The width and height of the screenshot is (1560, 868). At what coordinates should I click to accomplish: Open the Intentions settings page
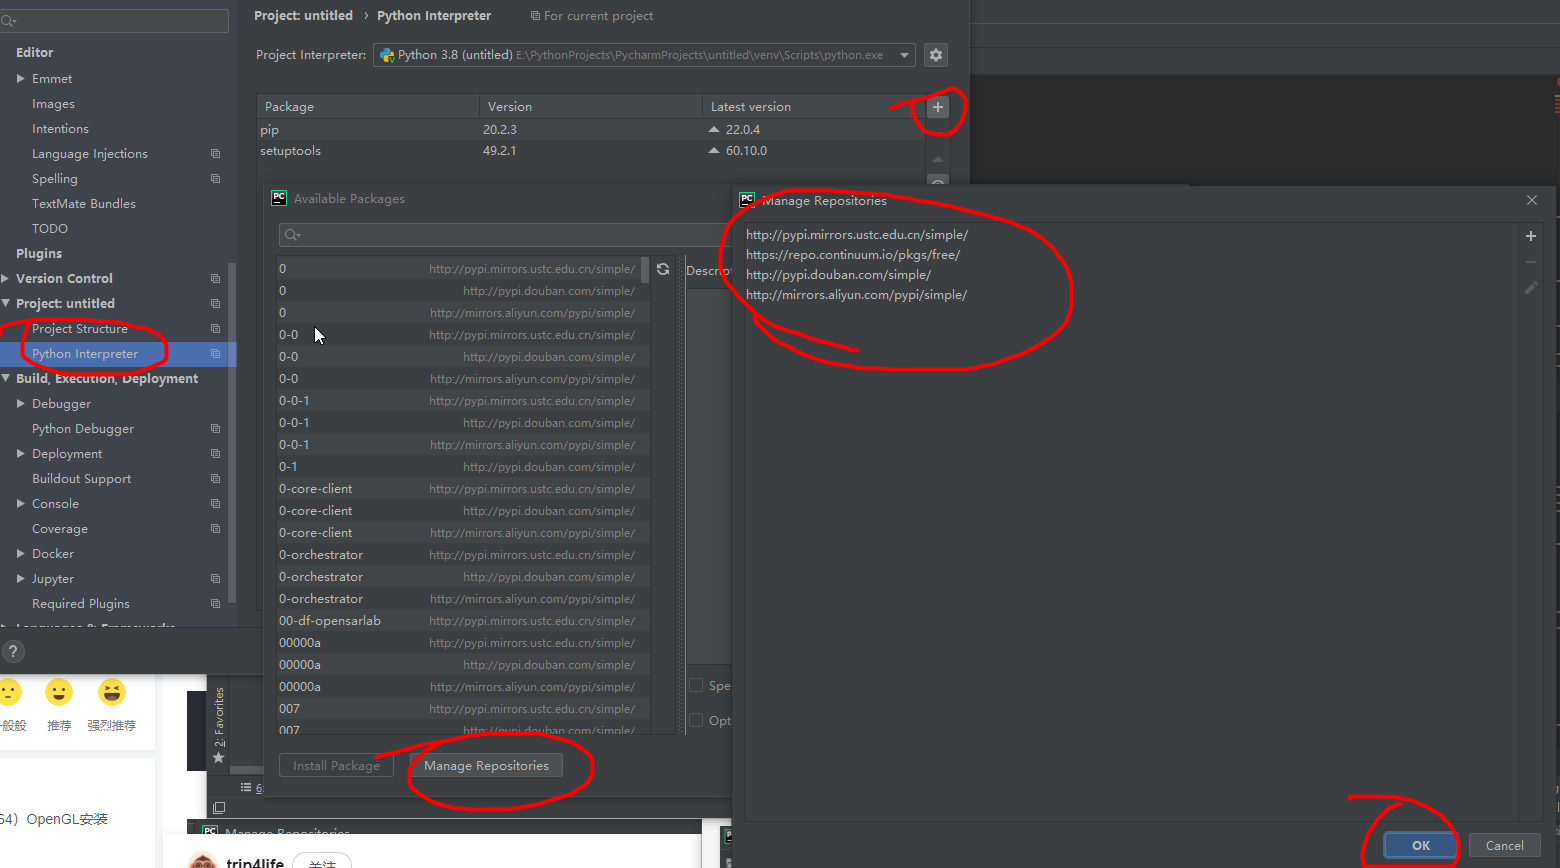pyautogui.click(x=60, y=129)
